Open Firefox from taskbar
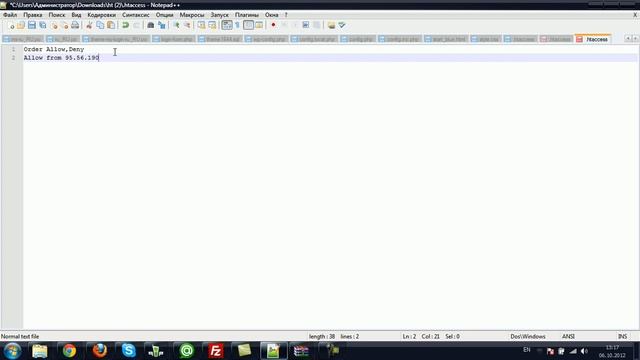This screenshot has height=360, width=640. tap(99, 351)
